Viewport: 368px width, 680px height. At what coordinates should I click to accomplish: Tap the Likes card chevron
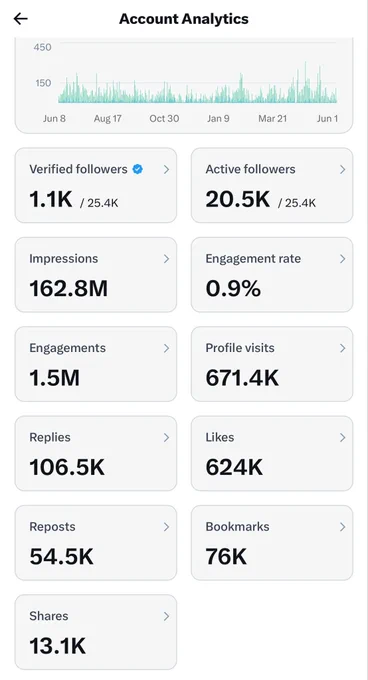[x=343, y=438]
